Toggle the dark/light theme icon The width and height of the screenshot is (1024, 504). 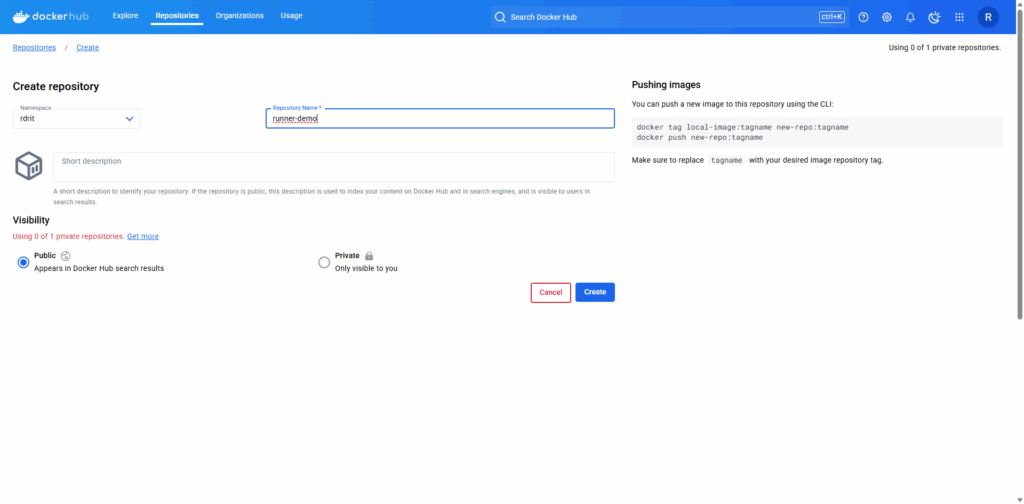click(934, 17)
